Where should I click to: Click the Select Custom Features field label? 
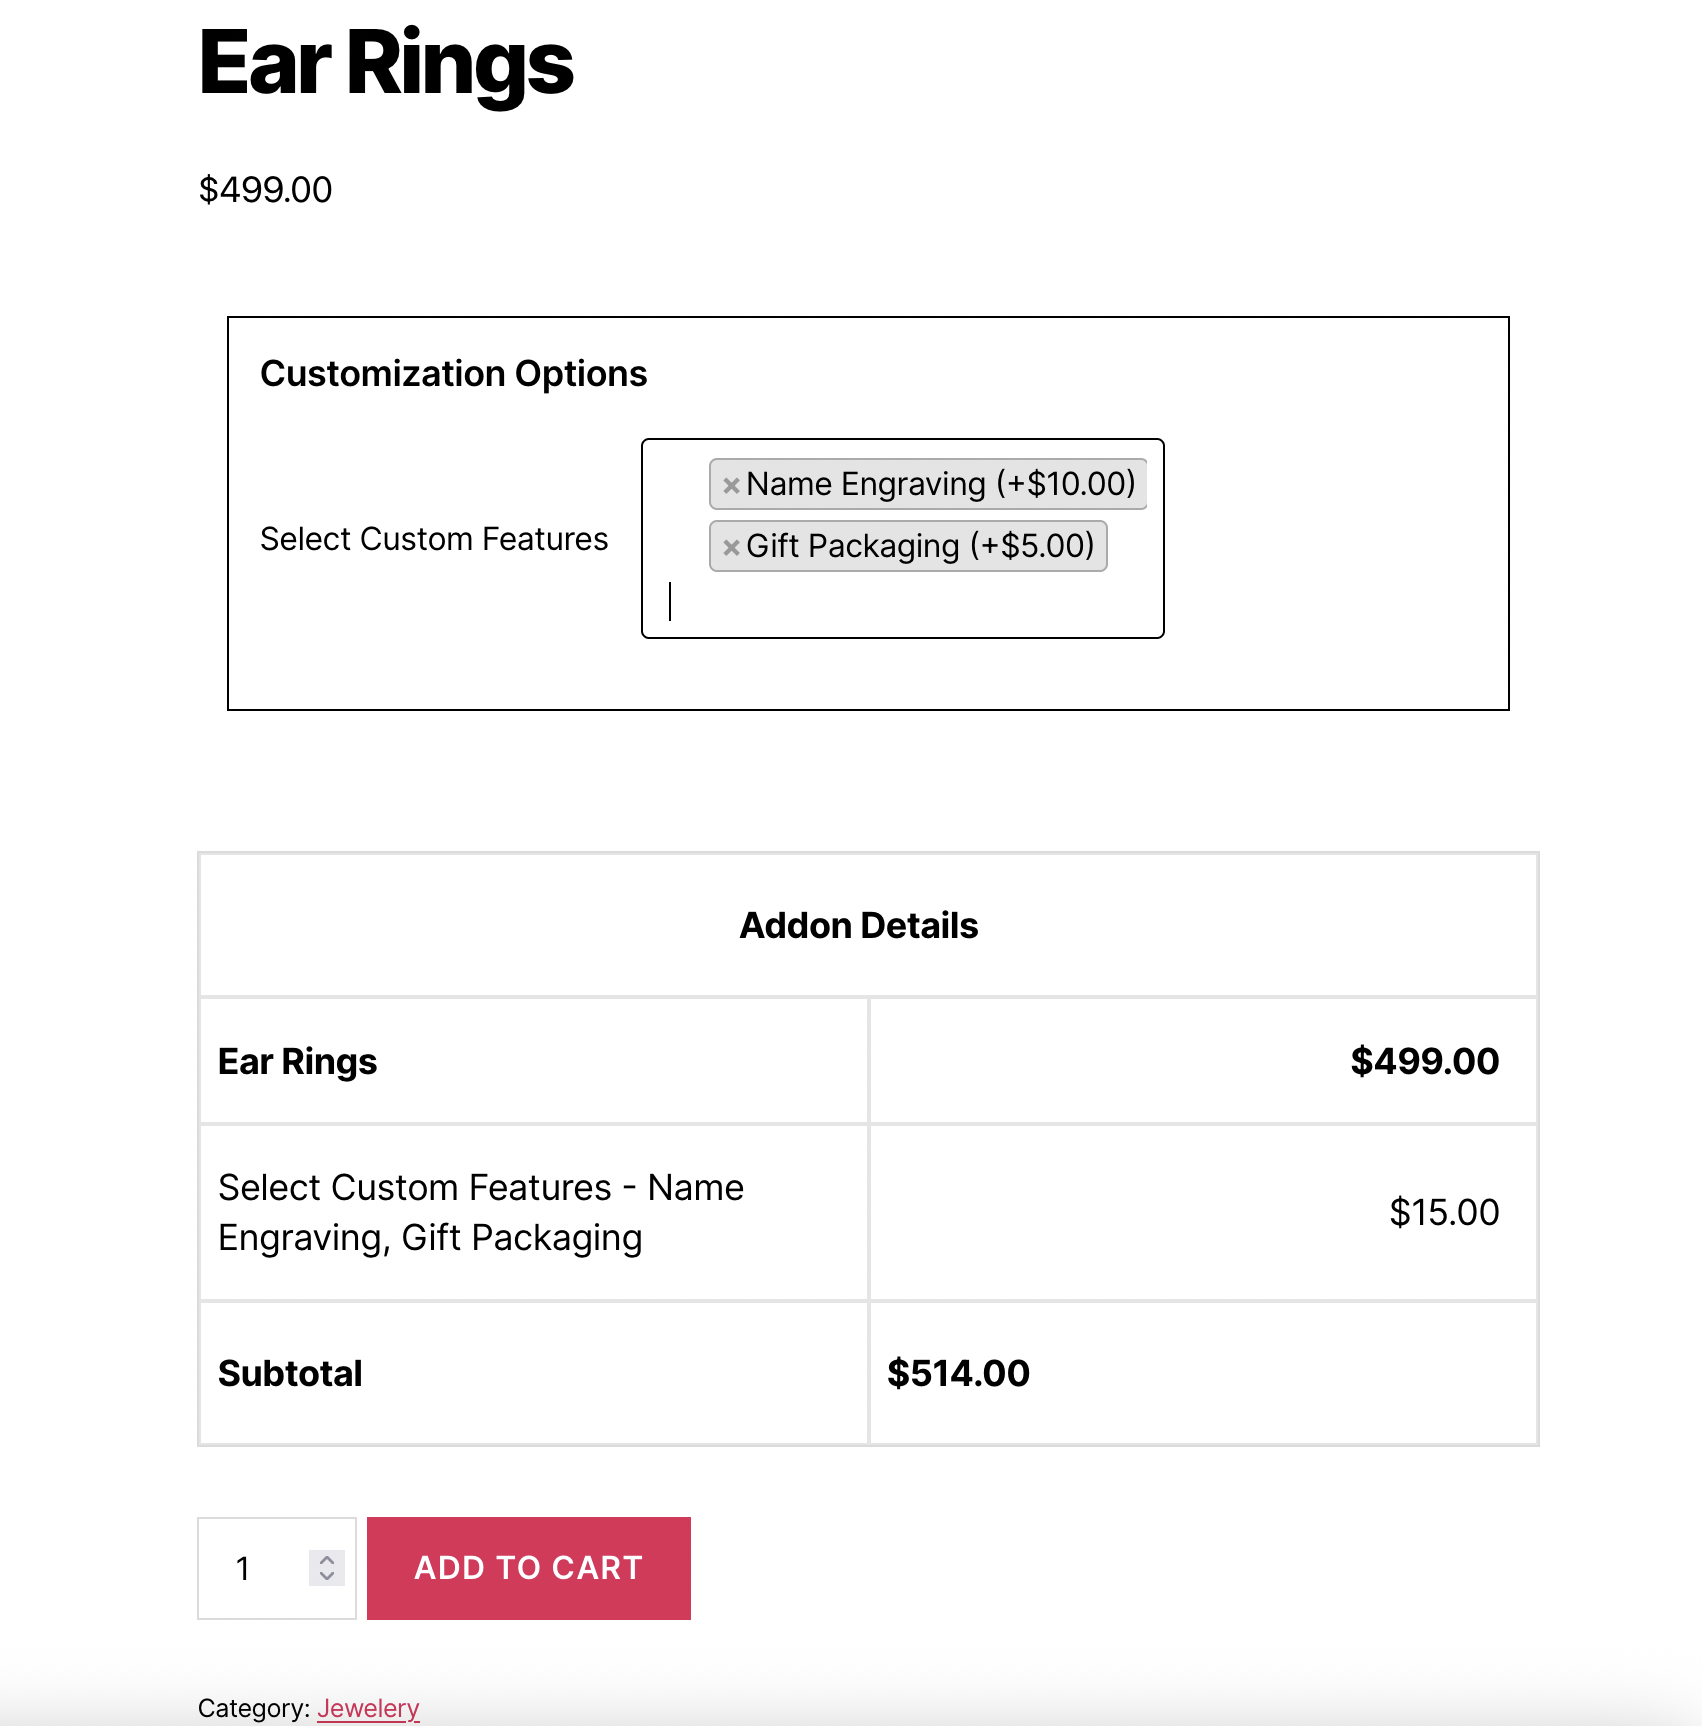tap(434, 539)
